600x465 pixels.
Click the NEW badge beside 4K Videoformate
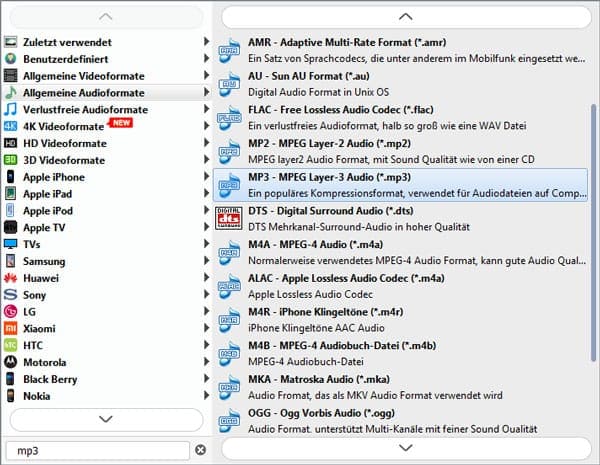tap(121, 122)
